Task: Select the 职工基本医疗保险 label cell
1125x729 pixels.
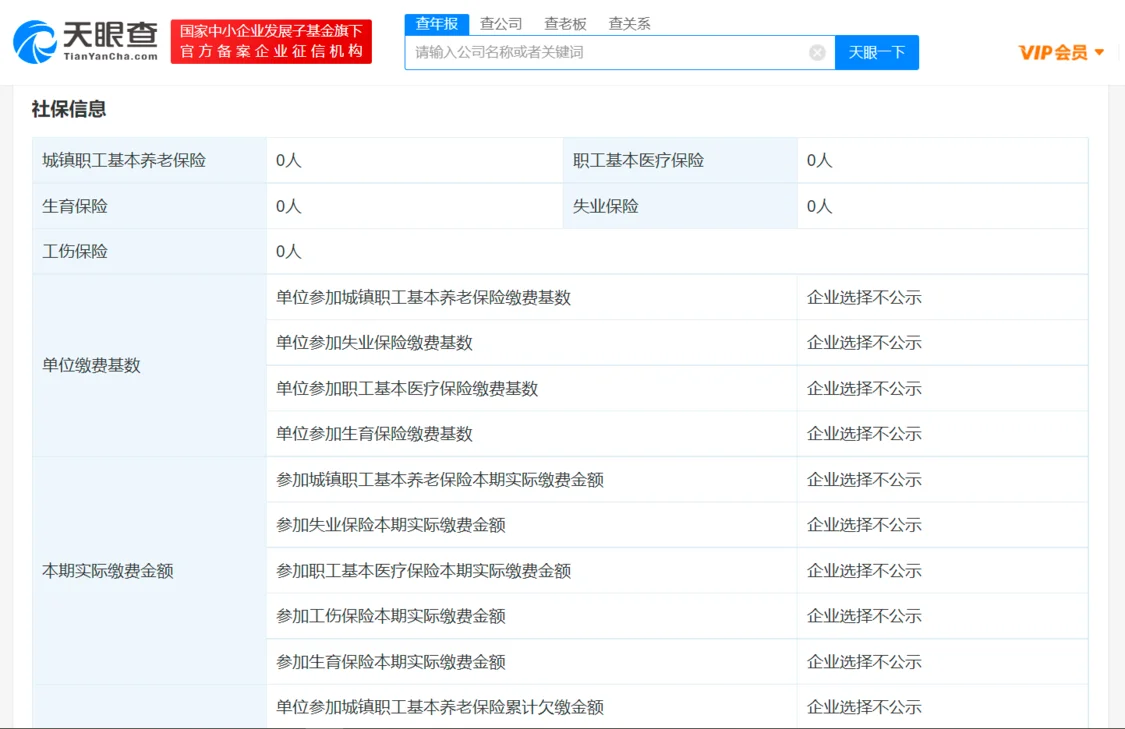Action: click(638, 161)
